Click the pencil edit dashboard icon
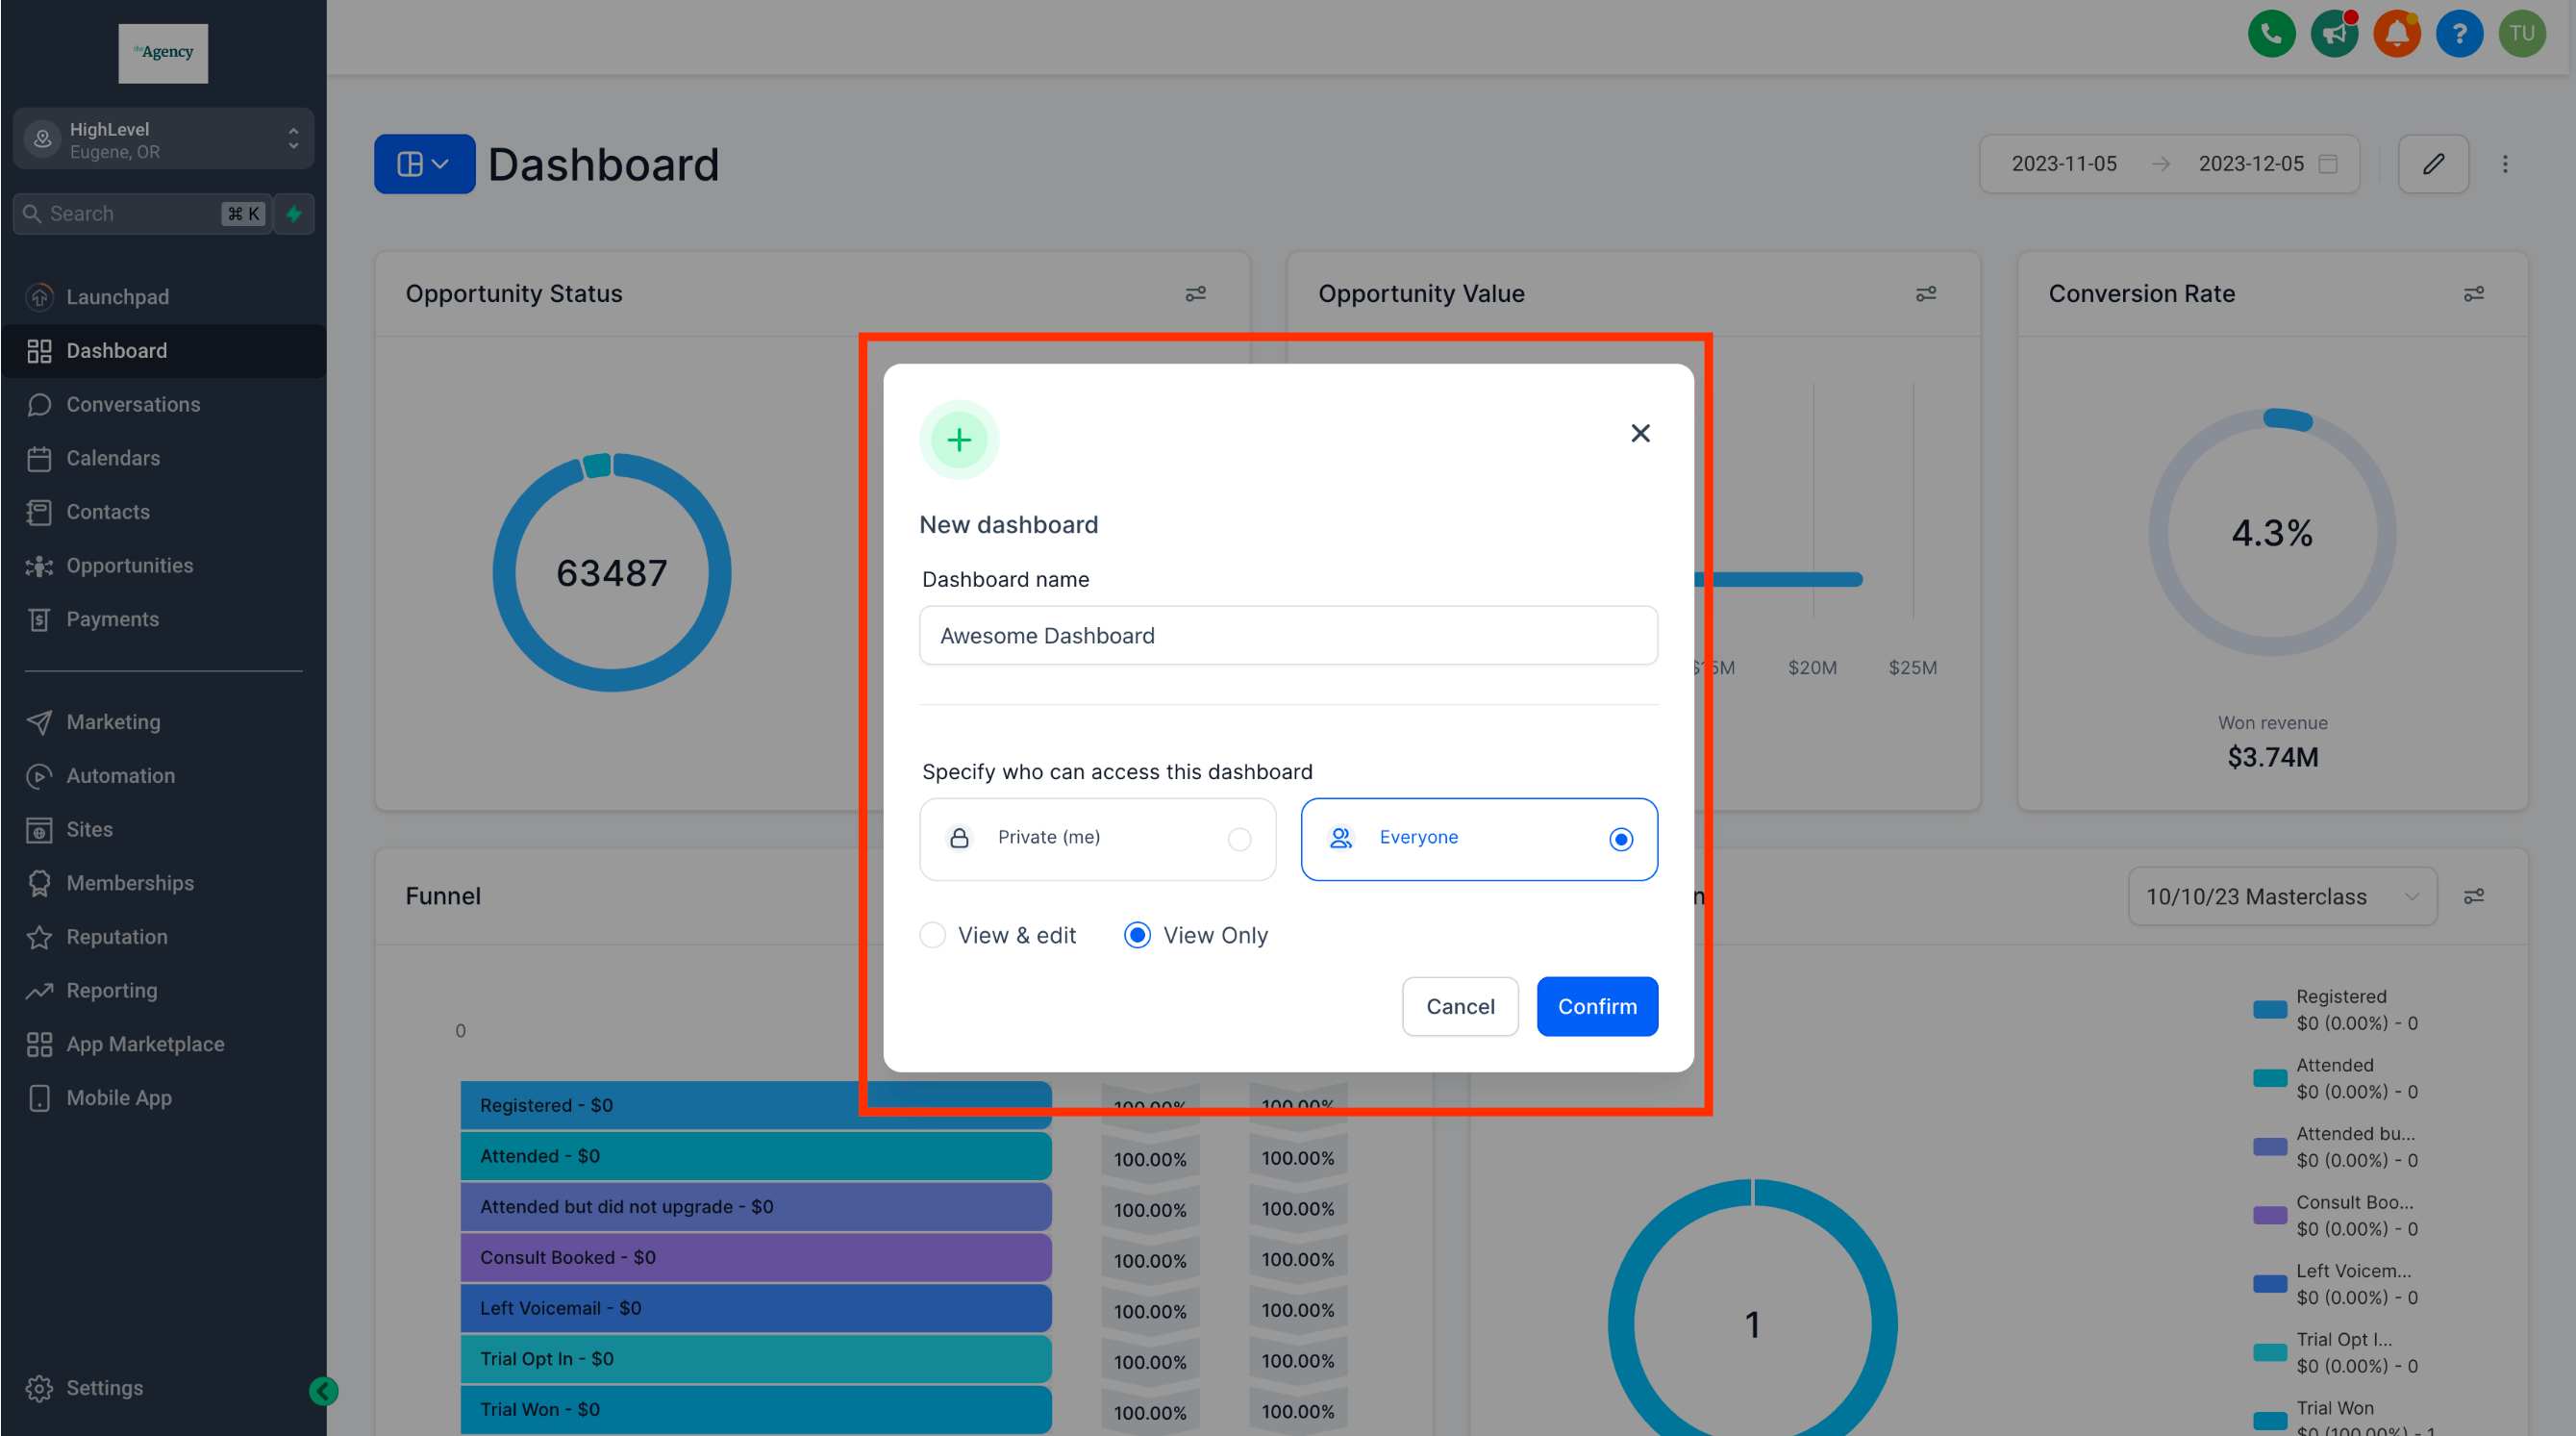 tap(2433, 164)
